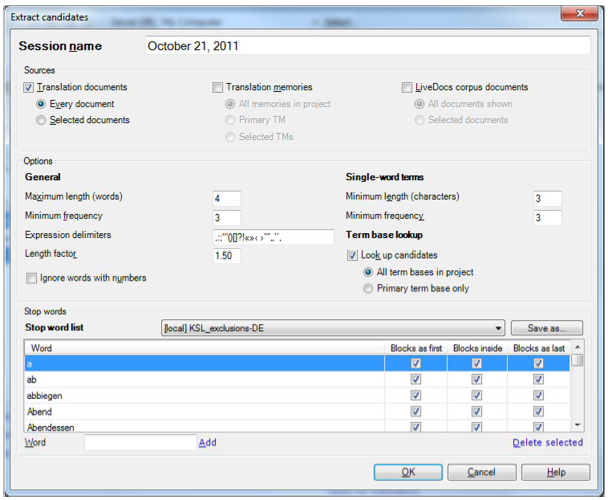The width and height of the screenshot is (608, 500).
Task: Click the Save as... button
Action: coord(547,328)
